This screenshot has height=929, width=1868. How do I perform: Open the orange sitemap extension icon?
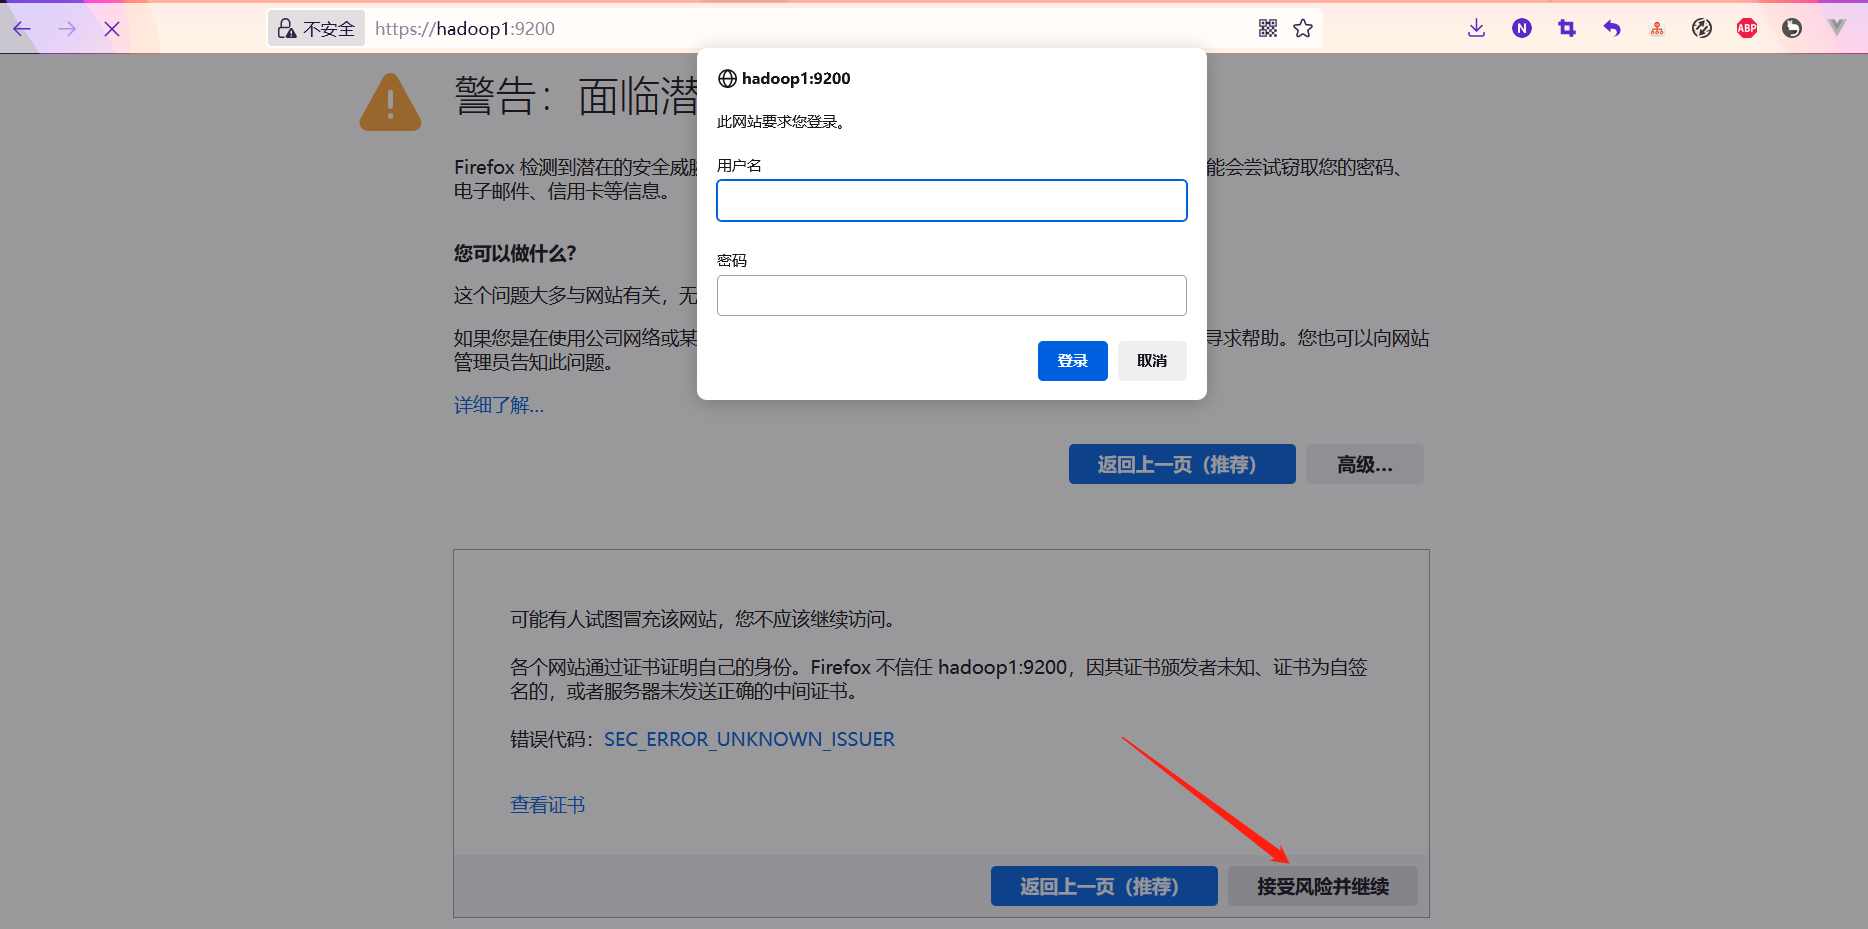[1656, 28]
